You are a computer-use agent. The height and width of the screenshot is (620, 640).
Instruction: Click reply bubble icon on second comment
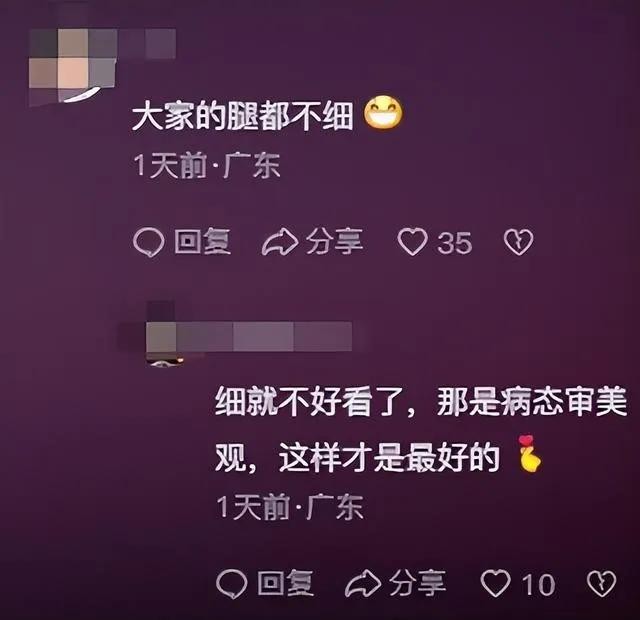pos(231,583)
